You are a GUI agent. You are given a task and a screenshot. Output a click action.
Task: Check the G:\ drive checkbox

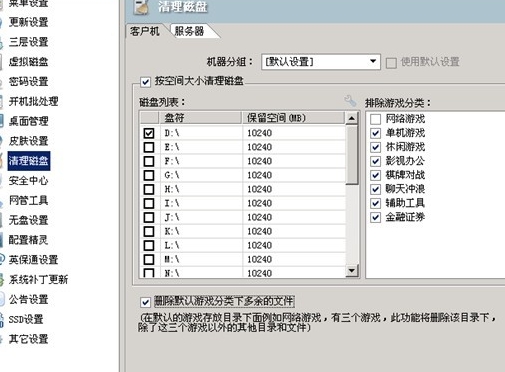click(149, 175)
